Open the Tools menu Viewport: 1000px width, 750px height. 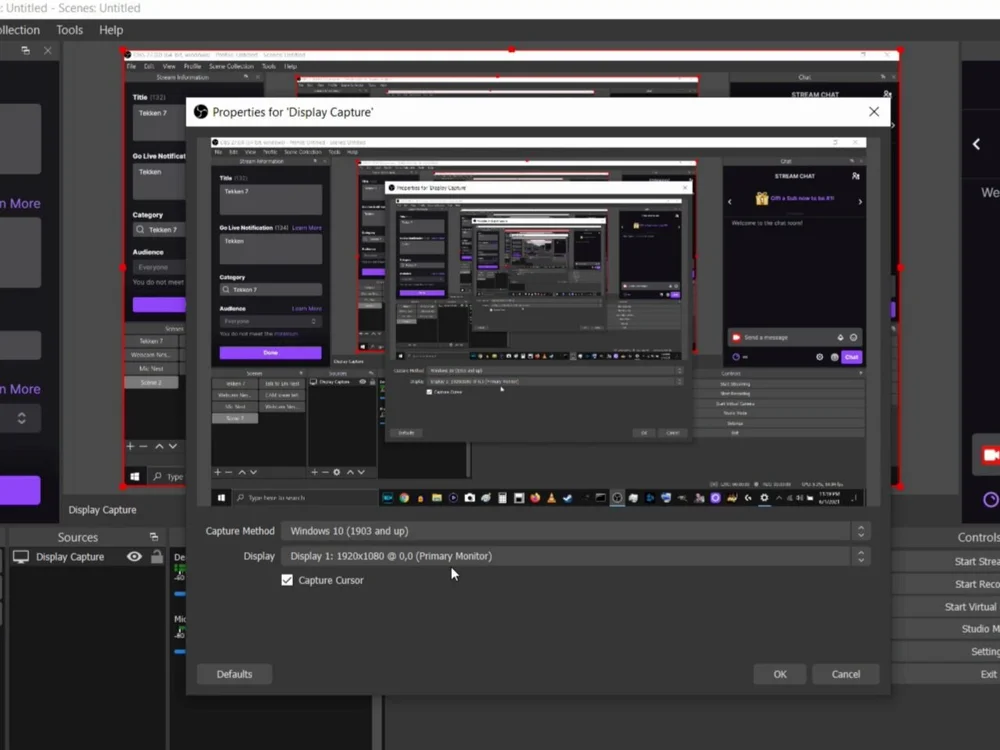[x=68, y=29]
